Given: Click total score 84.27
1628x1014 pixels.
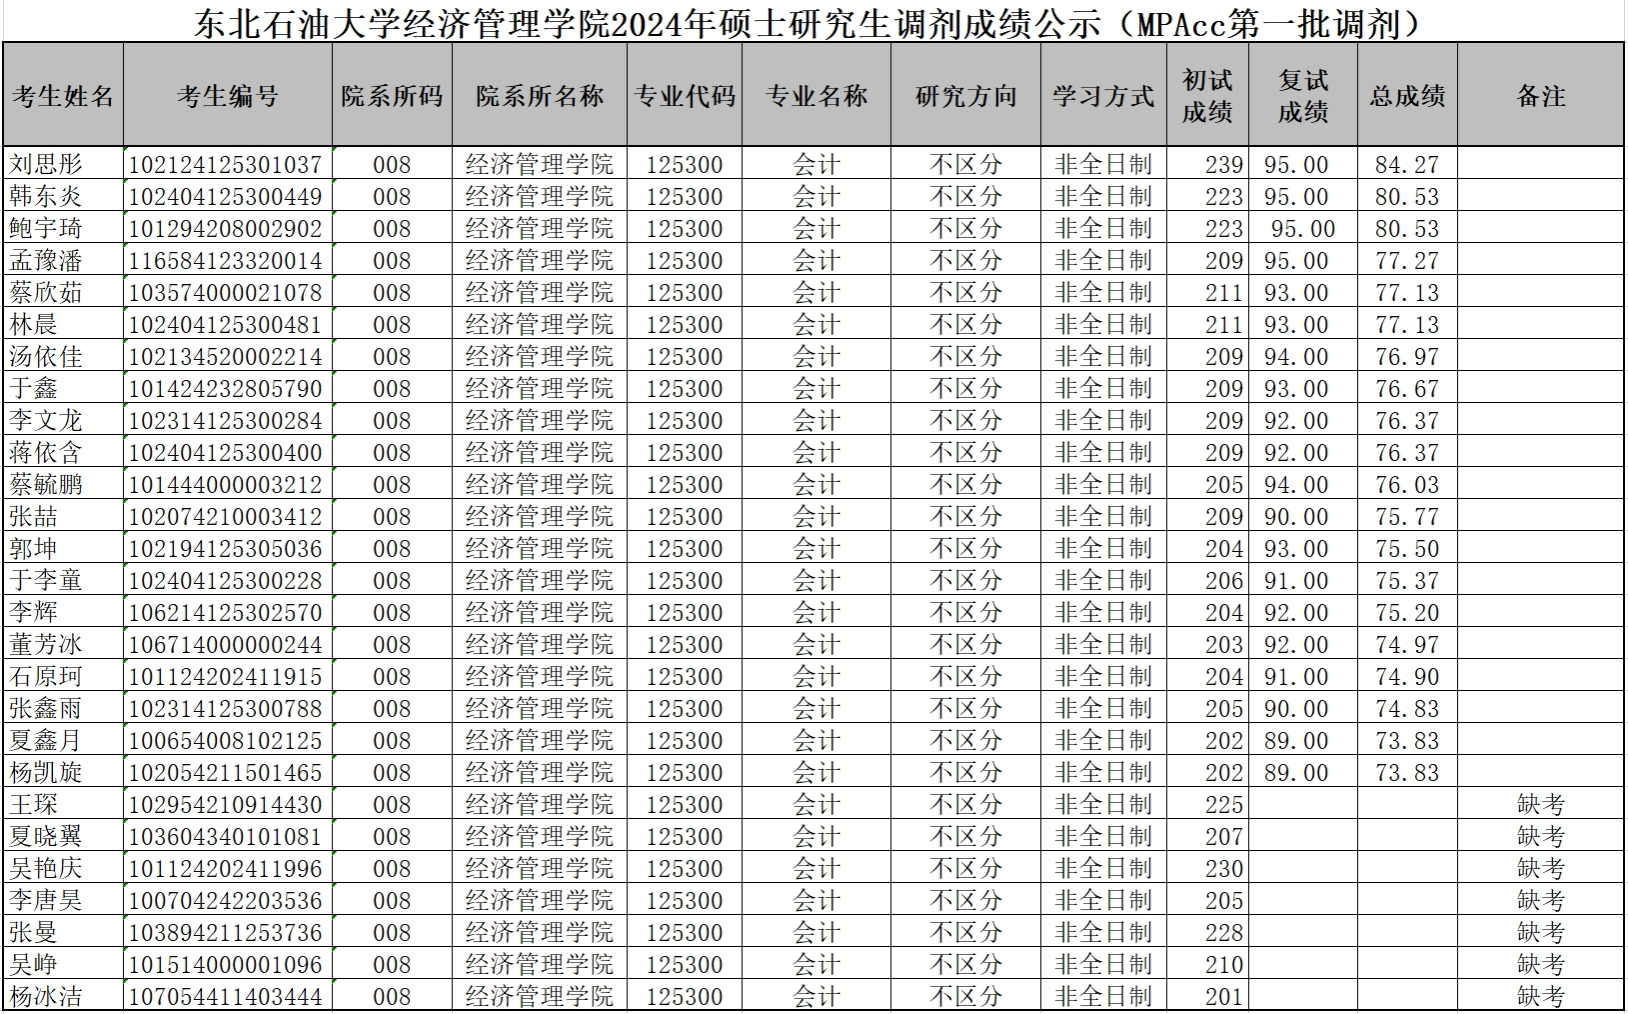Looking at the screenshot, I should [1406, 165].
